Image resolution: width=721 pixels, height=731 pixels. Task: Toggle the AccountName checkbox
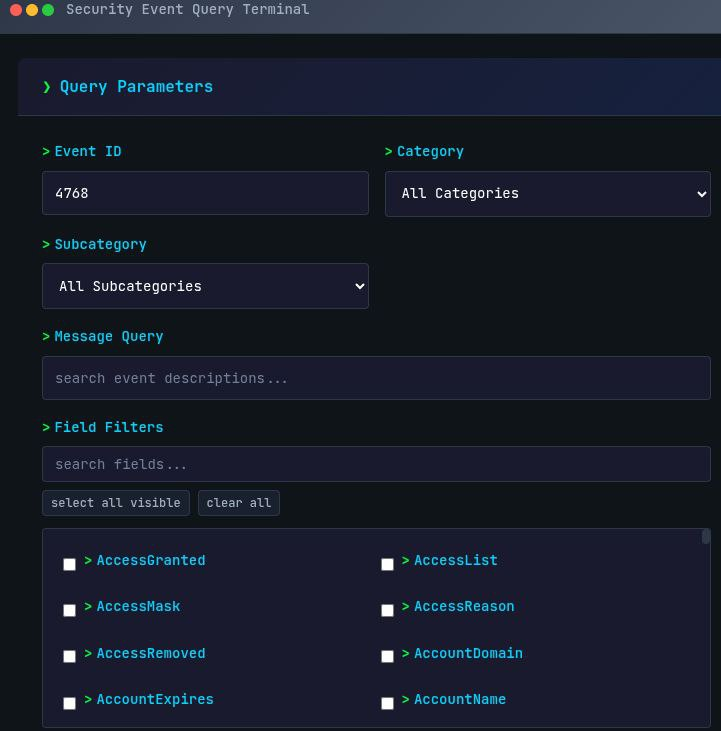tap(387, 703)
